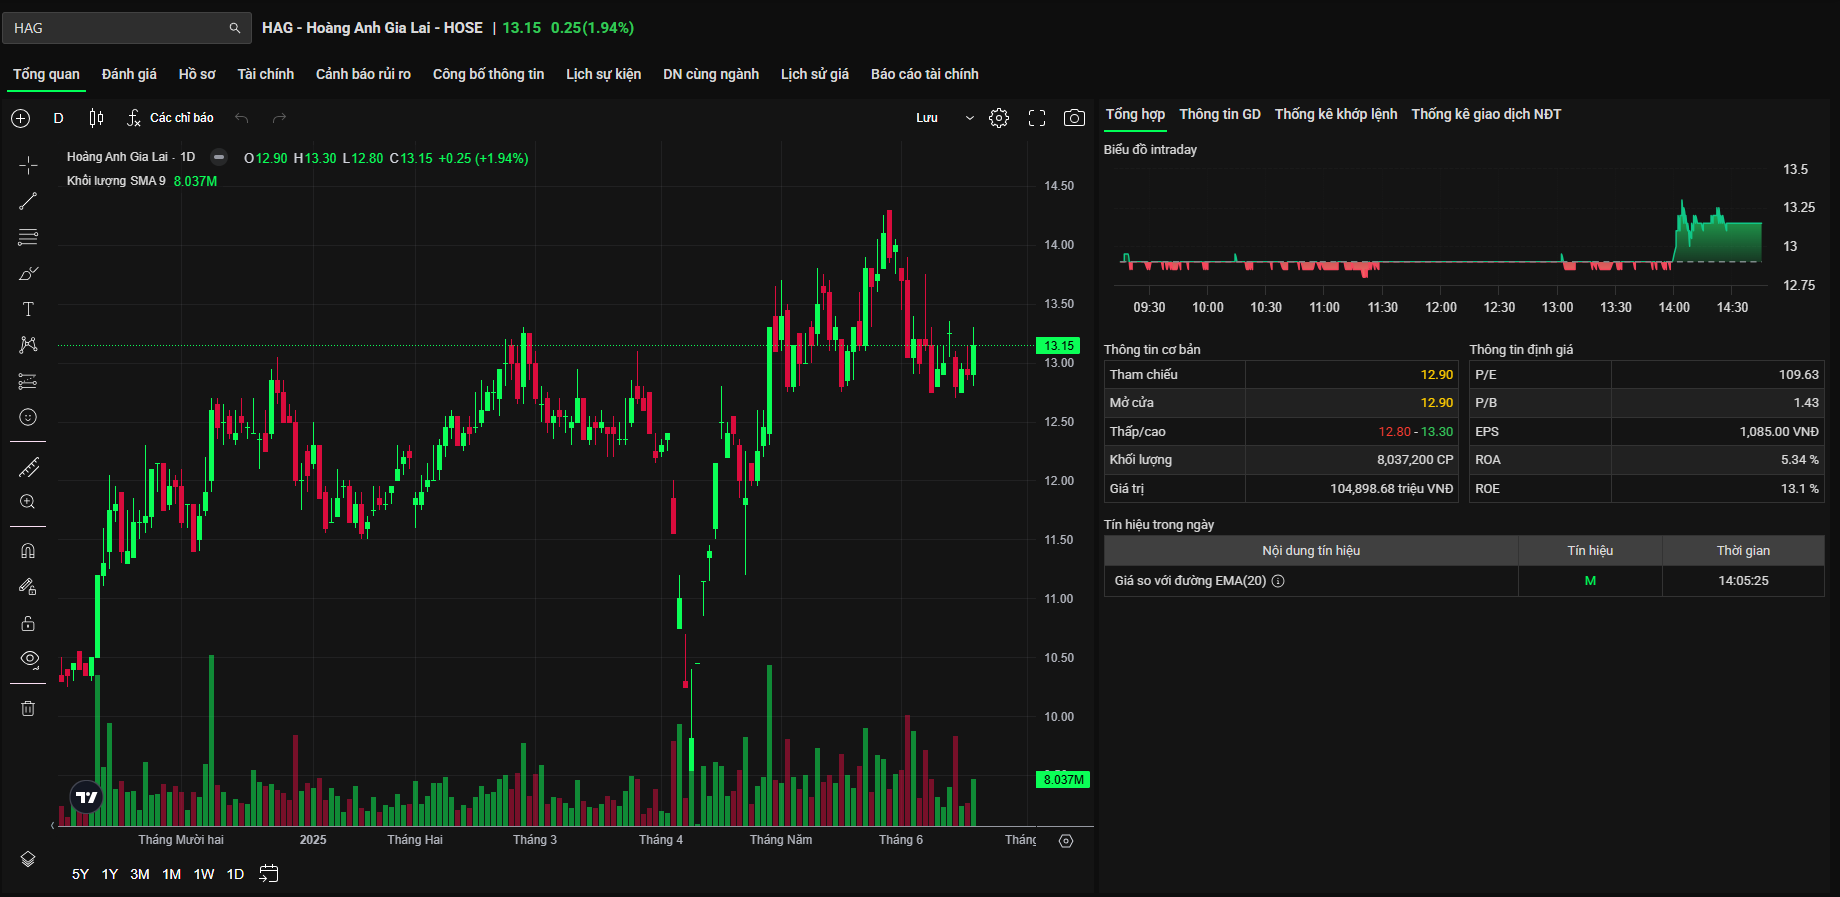The height and width of the screenshot is (897, 1840).
Task: Open the Lịch sự kiện tab
Action: point(603,74)
